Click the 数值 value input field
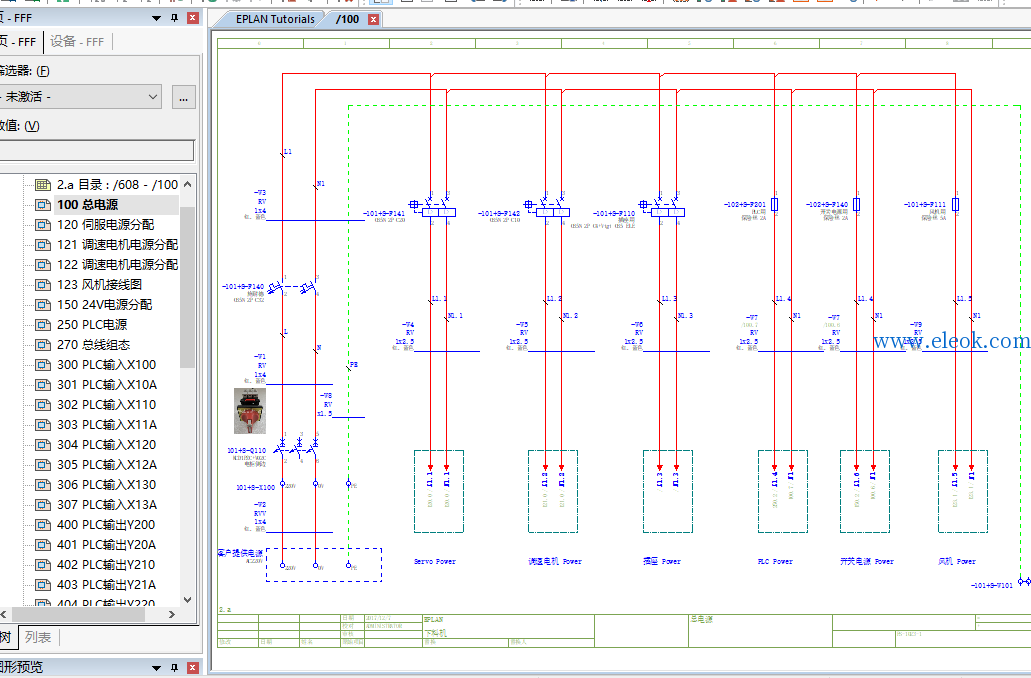 point(96,150)
